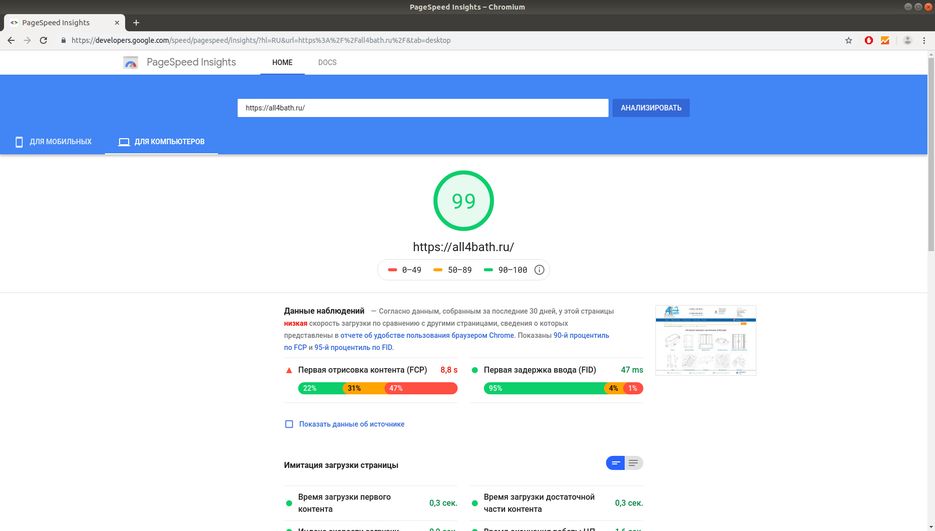935x531 pixels.
Task: Click the mobile phone icon in the tab bar
Action: 19,142
